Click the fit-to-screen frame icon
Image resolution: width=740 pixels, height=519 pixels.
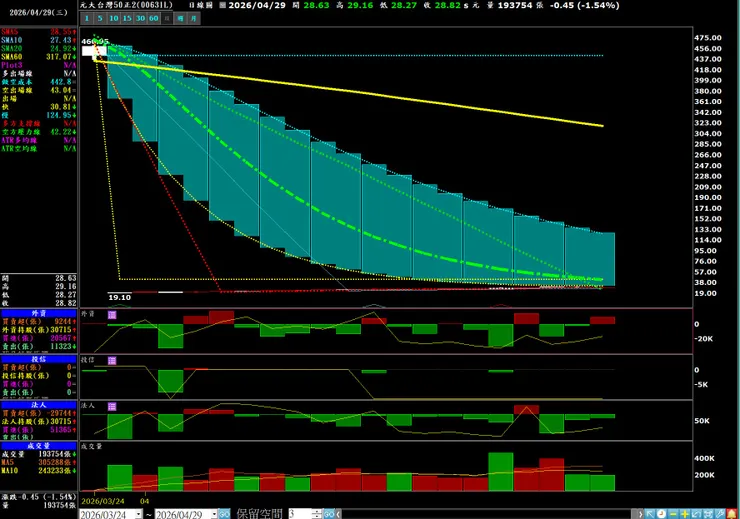pos(707,514)
